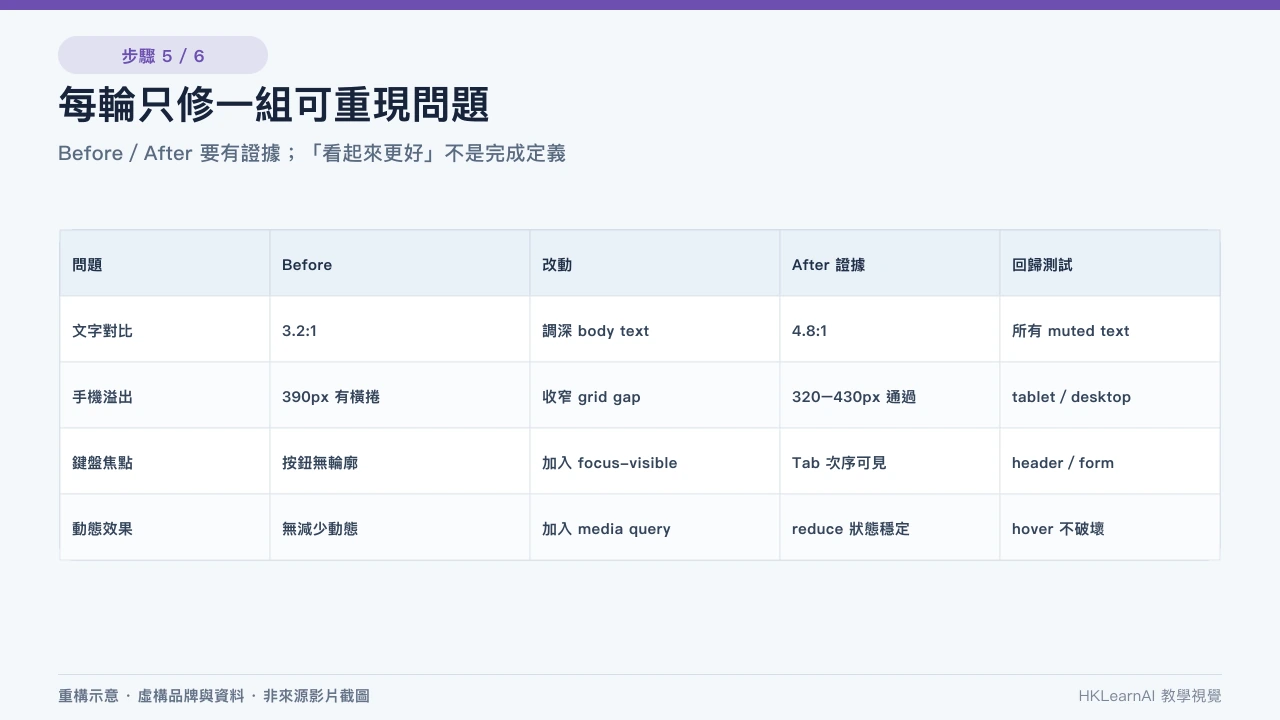Select the slide title 每輪只修一組可重現問題
1280x720 pixels.
[273, 105]
